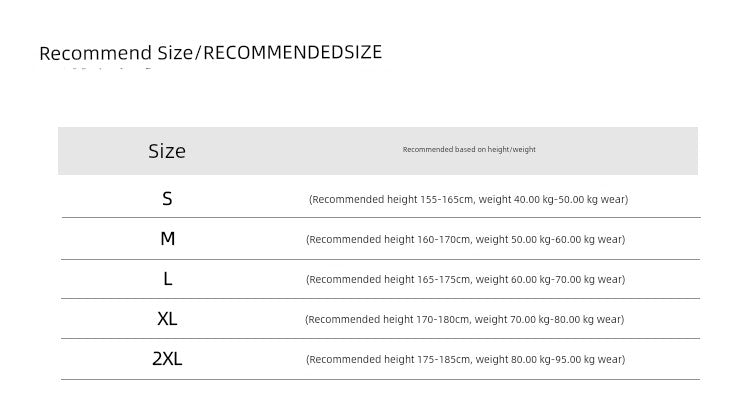This screenshot has width=750, height=420.
Task: Select the M size label
Action: (x=167, y=238)
